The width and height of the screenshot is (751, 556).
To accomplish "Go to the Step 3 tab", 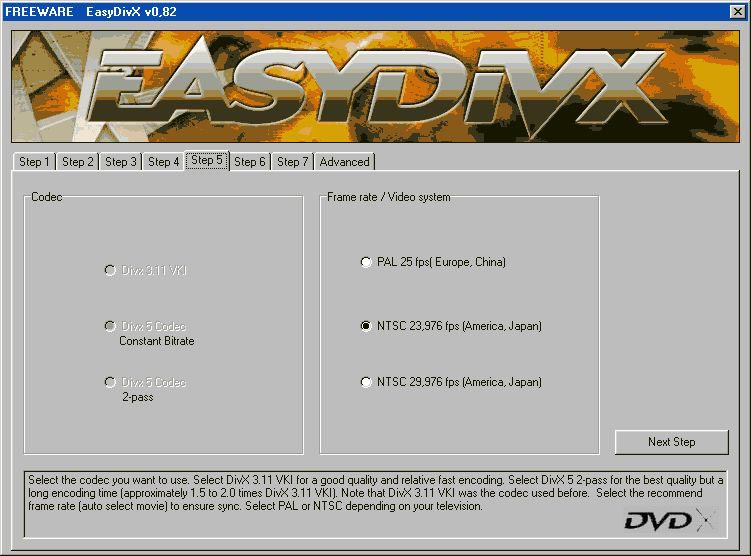I will coord(121,162).
